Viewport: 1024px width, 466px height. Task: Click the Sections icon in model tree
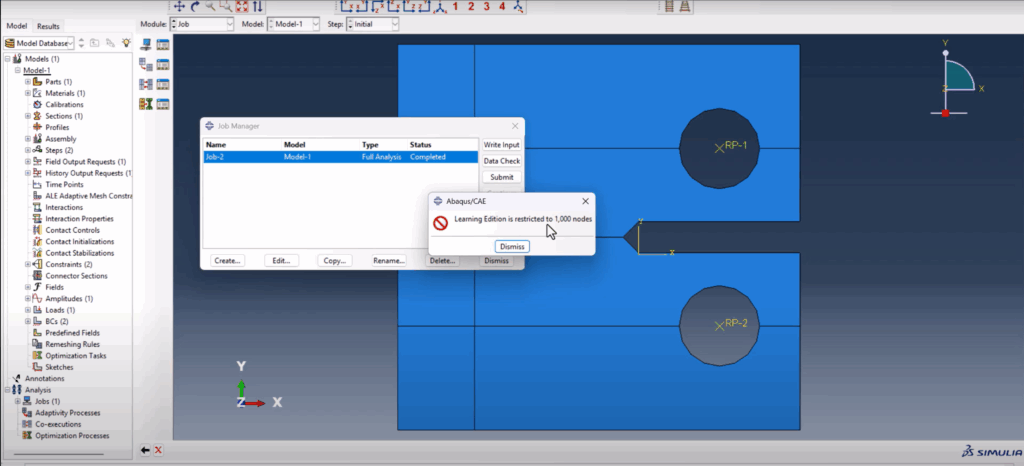[x=37, y=116]
